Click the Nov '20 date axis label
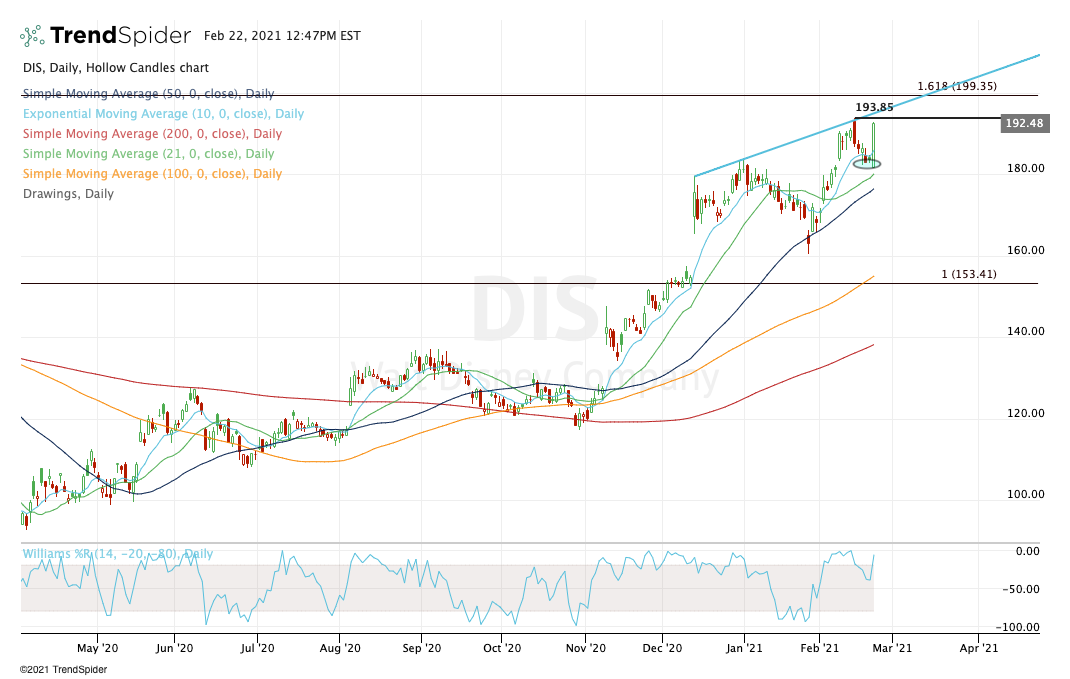Image resolution: width=1070 pixels, height=679 pixels. point(585,648)
